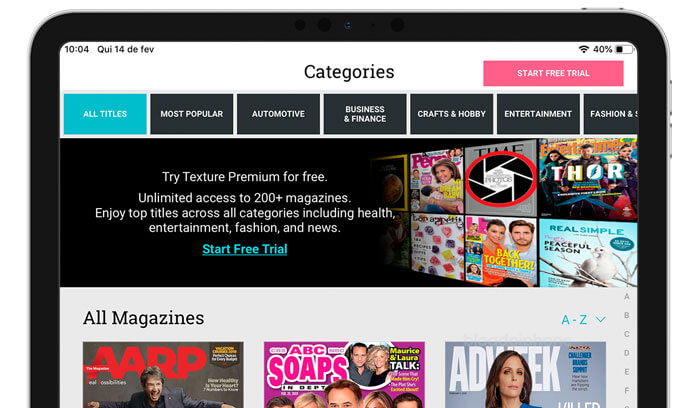700x408 pixels.
Task: Tap the battery indicator icon
Action: (x=624, y=49)
